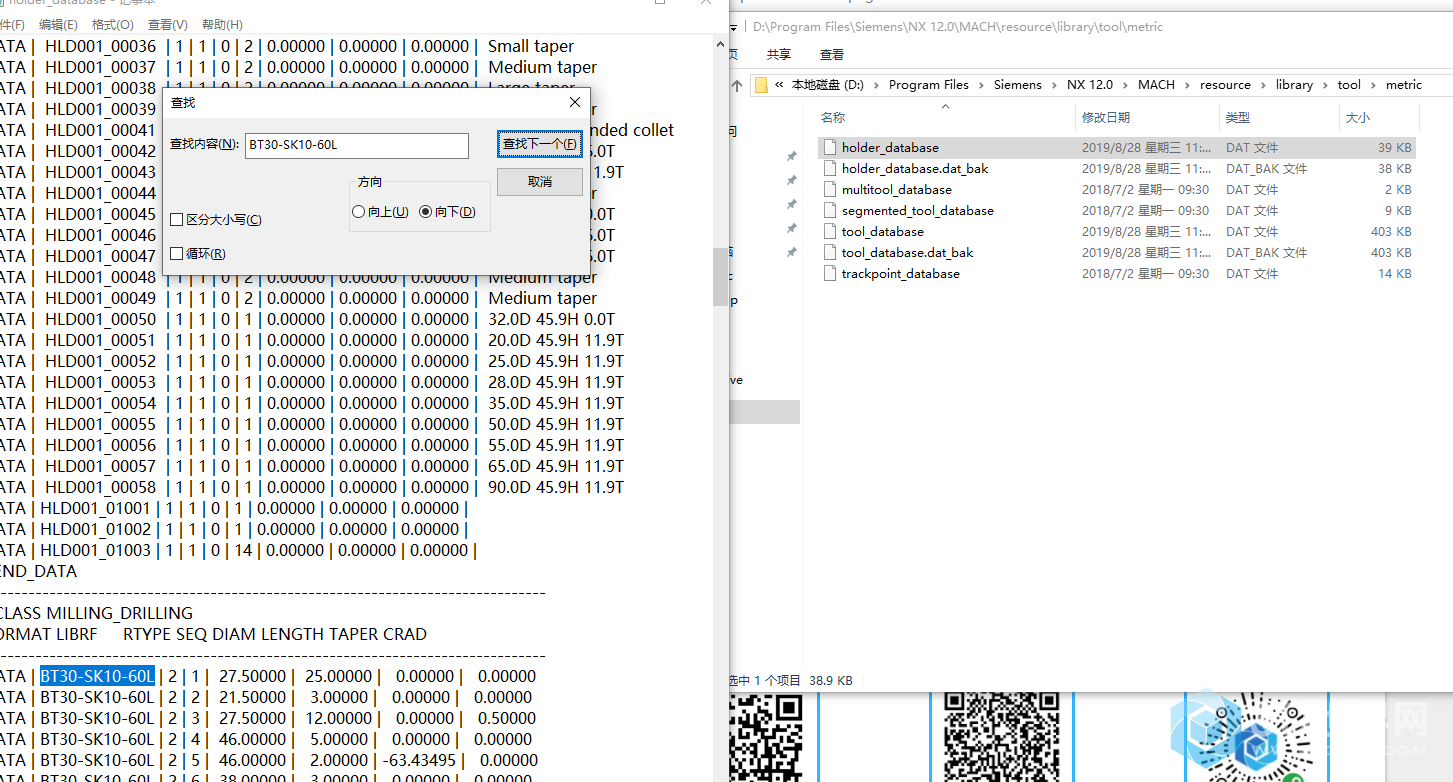Select the segmented_tool_database file icon
Image resolution: width=1453 pixels, height=782 pixels.
(829, 210)
